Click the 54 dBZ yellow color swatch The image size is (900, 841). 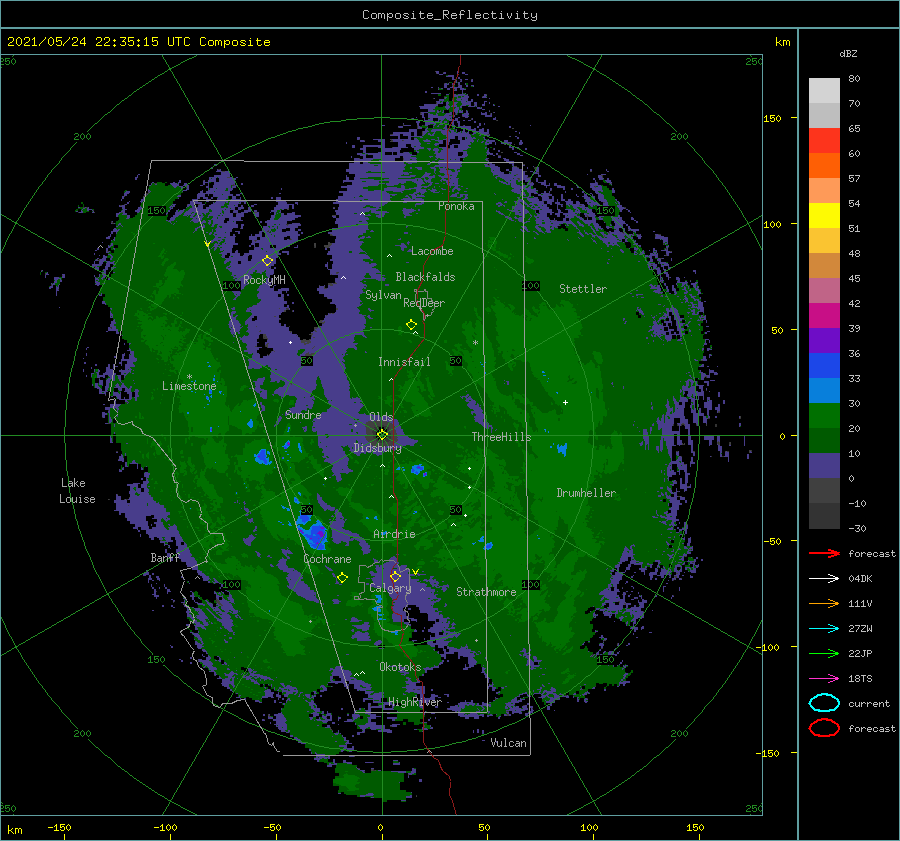point(824,215)
